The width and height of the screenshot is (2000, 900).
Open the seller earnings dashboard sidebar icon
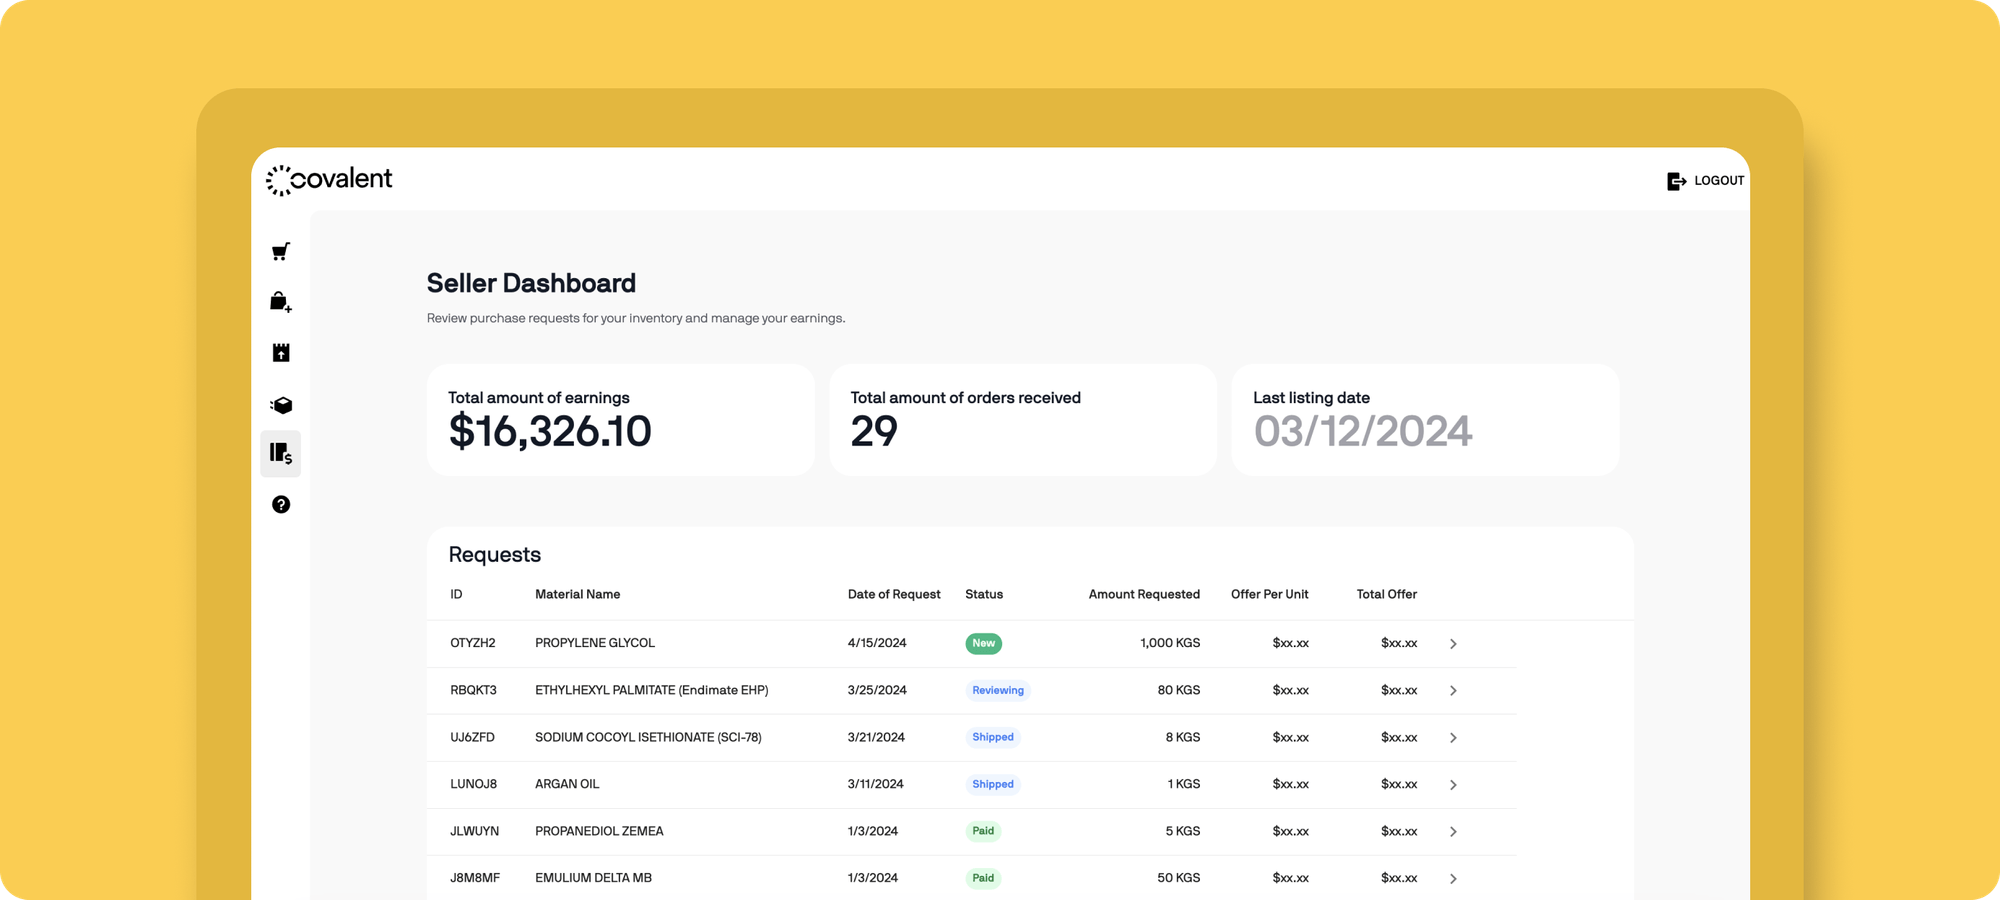(x=281, y=454)
